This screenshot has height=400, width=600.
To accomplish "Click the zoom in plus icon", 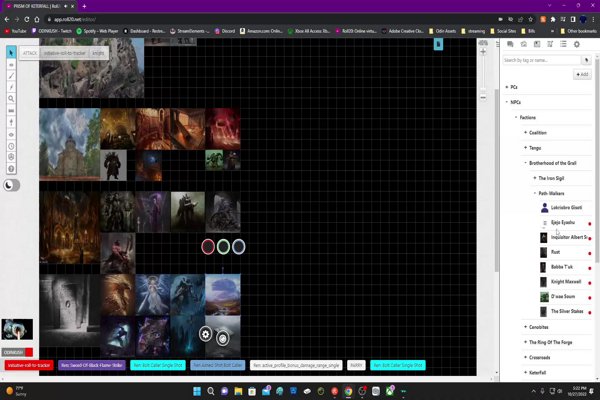I will coord(483,52).
